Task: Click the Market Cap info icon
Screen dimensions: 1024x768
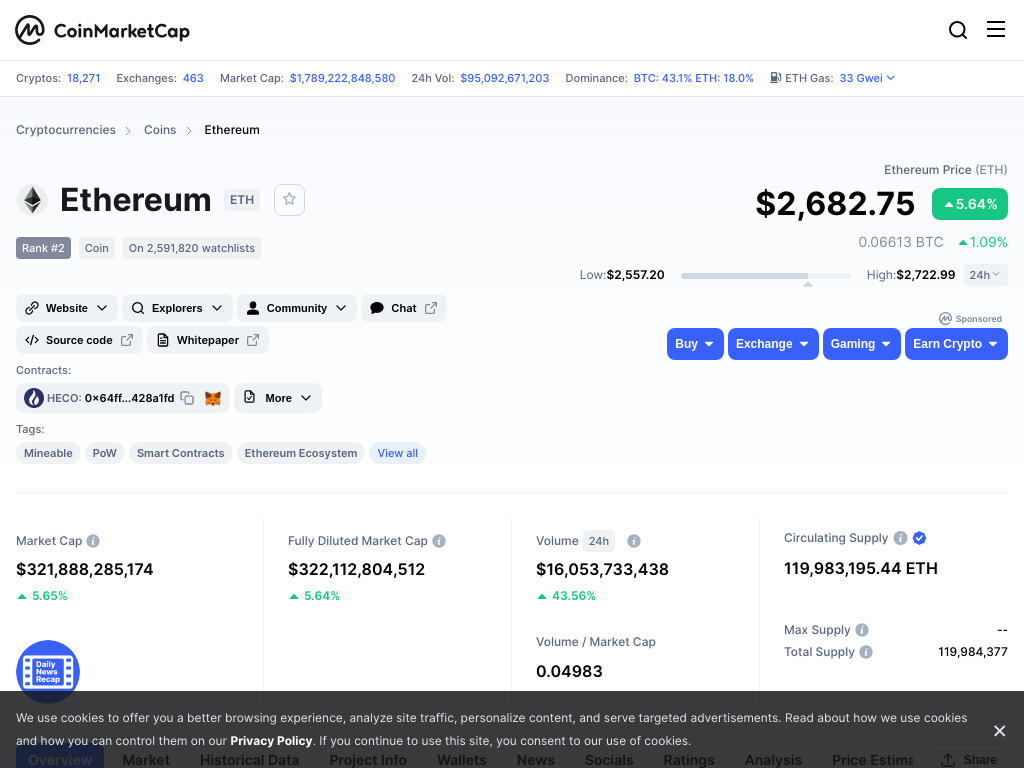Action: (93, 541)
